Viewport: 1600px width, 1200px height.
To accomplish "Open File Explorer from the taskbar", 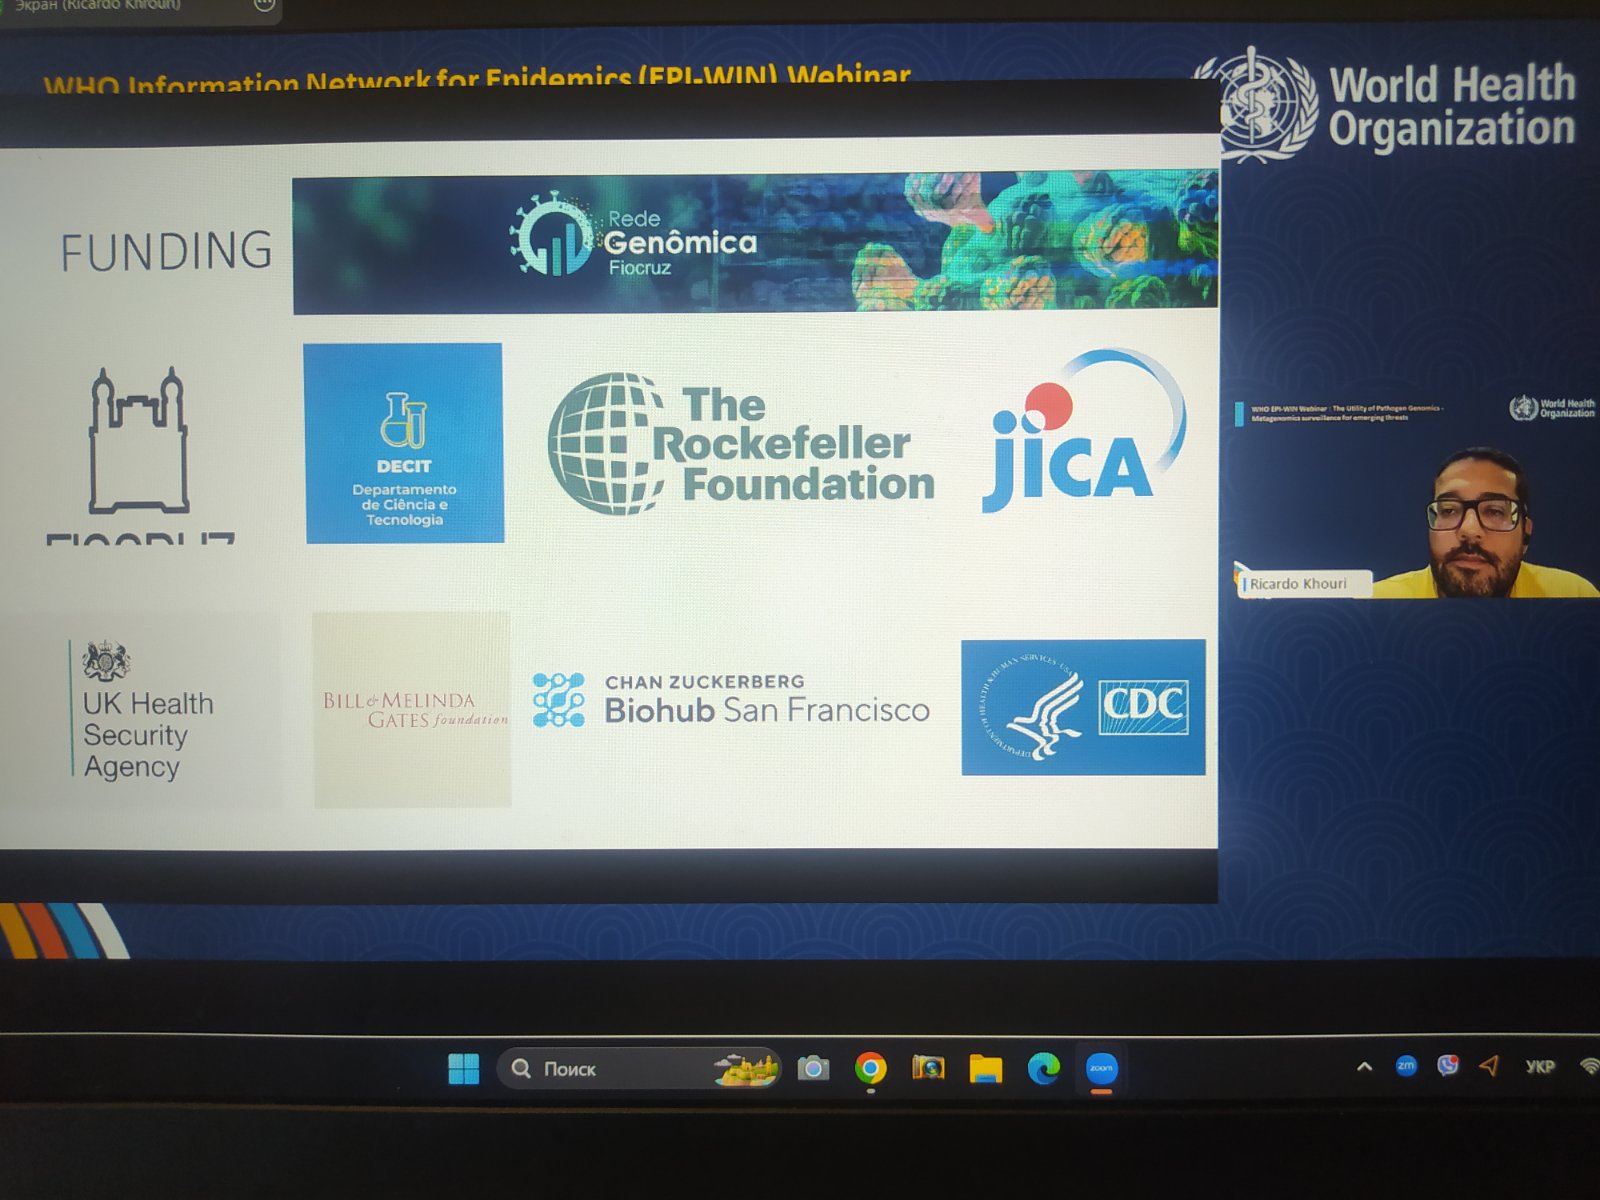I will tap(986, 1069).
